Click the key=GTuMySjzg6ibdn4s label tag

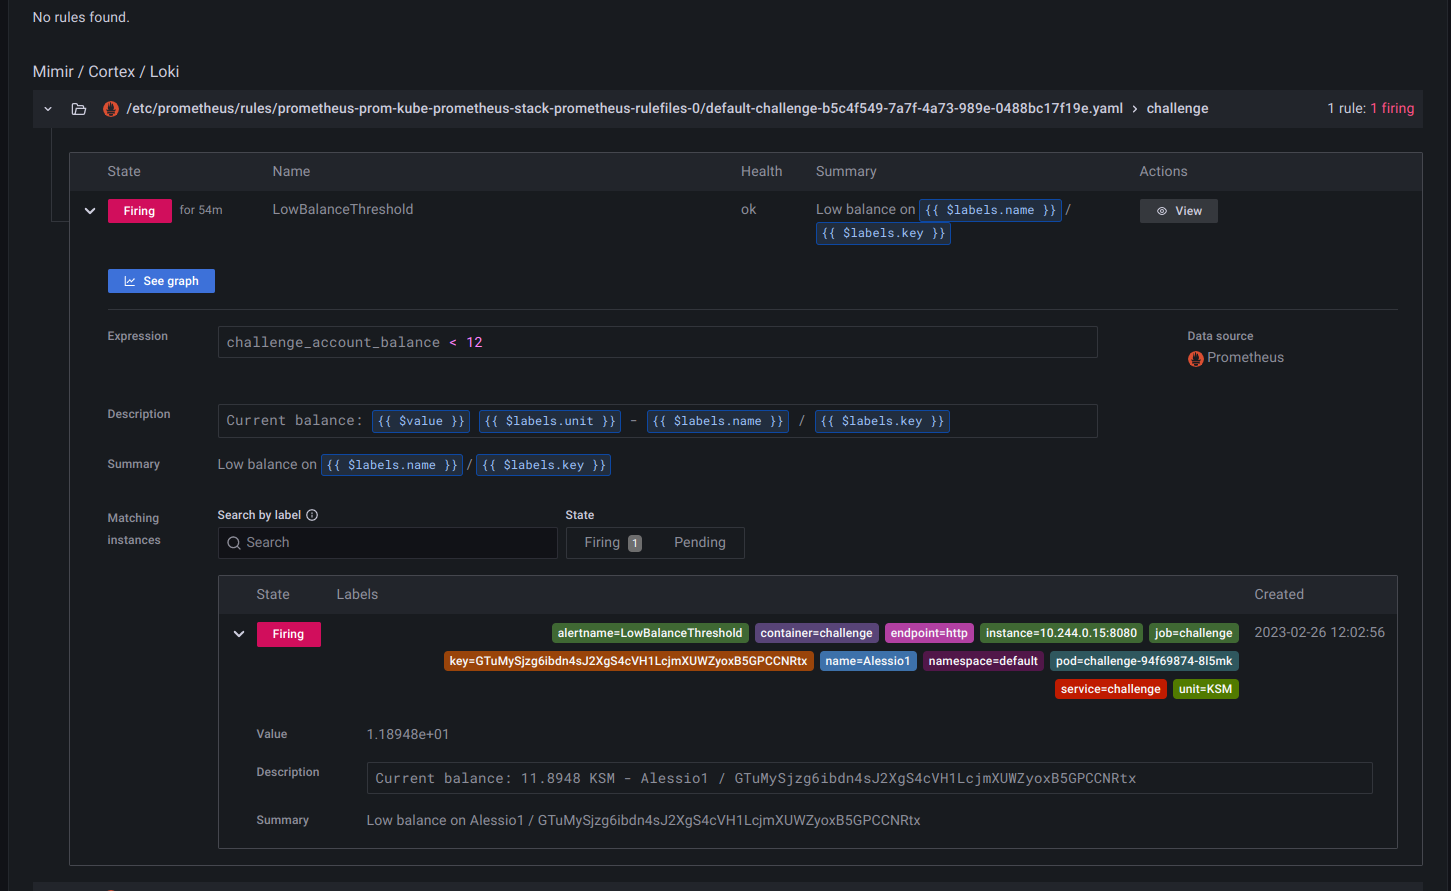coord(628,661)
